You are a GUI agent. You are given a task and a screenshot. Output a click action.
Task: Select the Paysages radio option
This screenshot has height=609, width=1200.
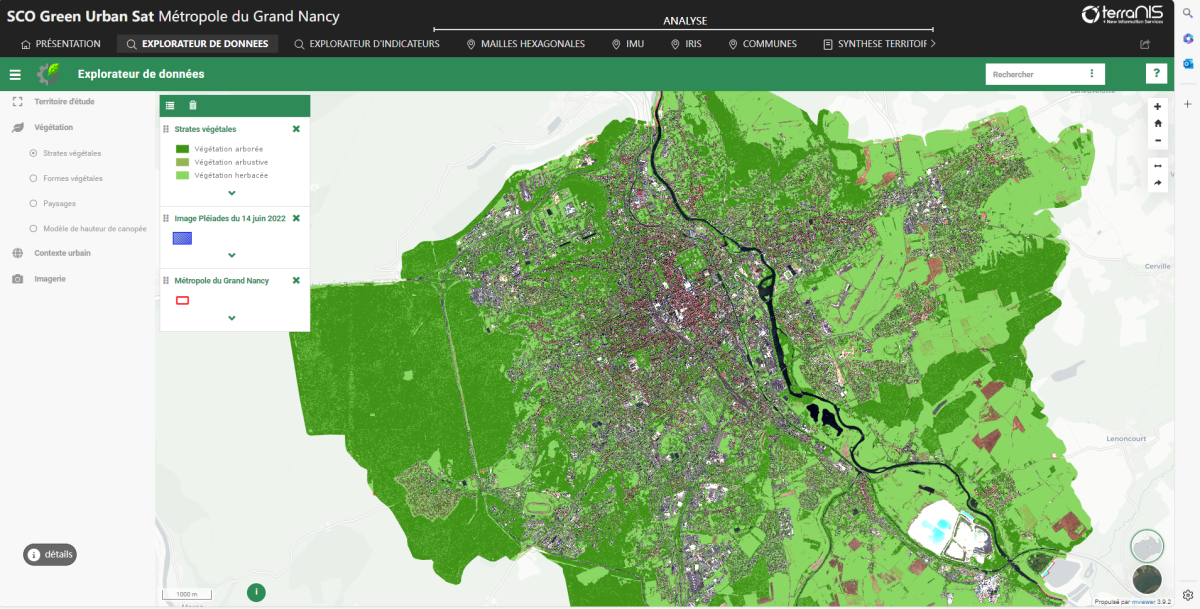click(x=33, y=203)
